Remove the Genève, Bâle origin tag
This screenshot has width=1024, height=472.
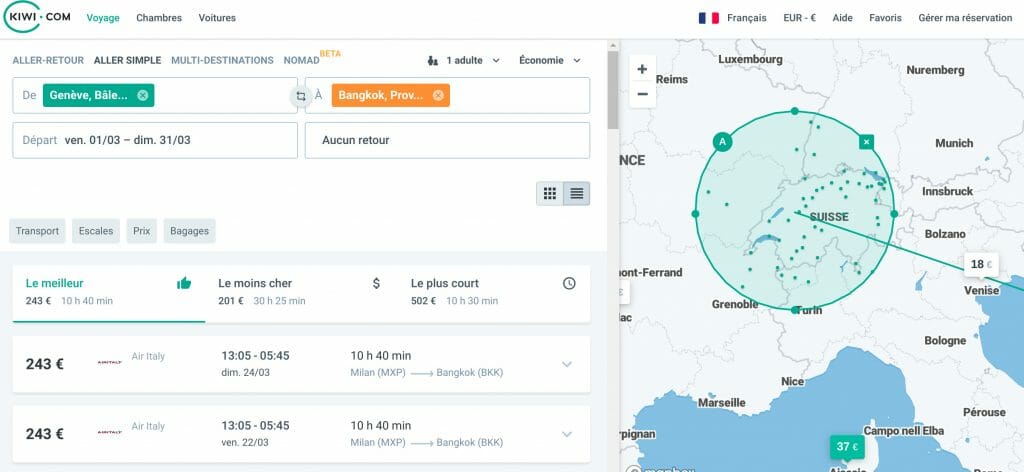(142, 95)
